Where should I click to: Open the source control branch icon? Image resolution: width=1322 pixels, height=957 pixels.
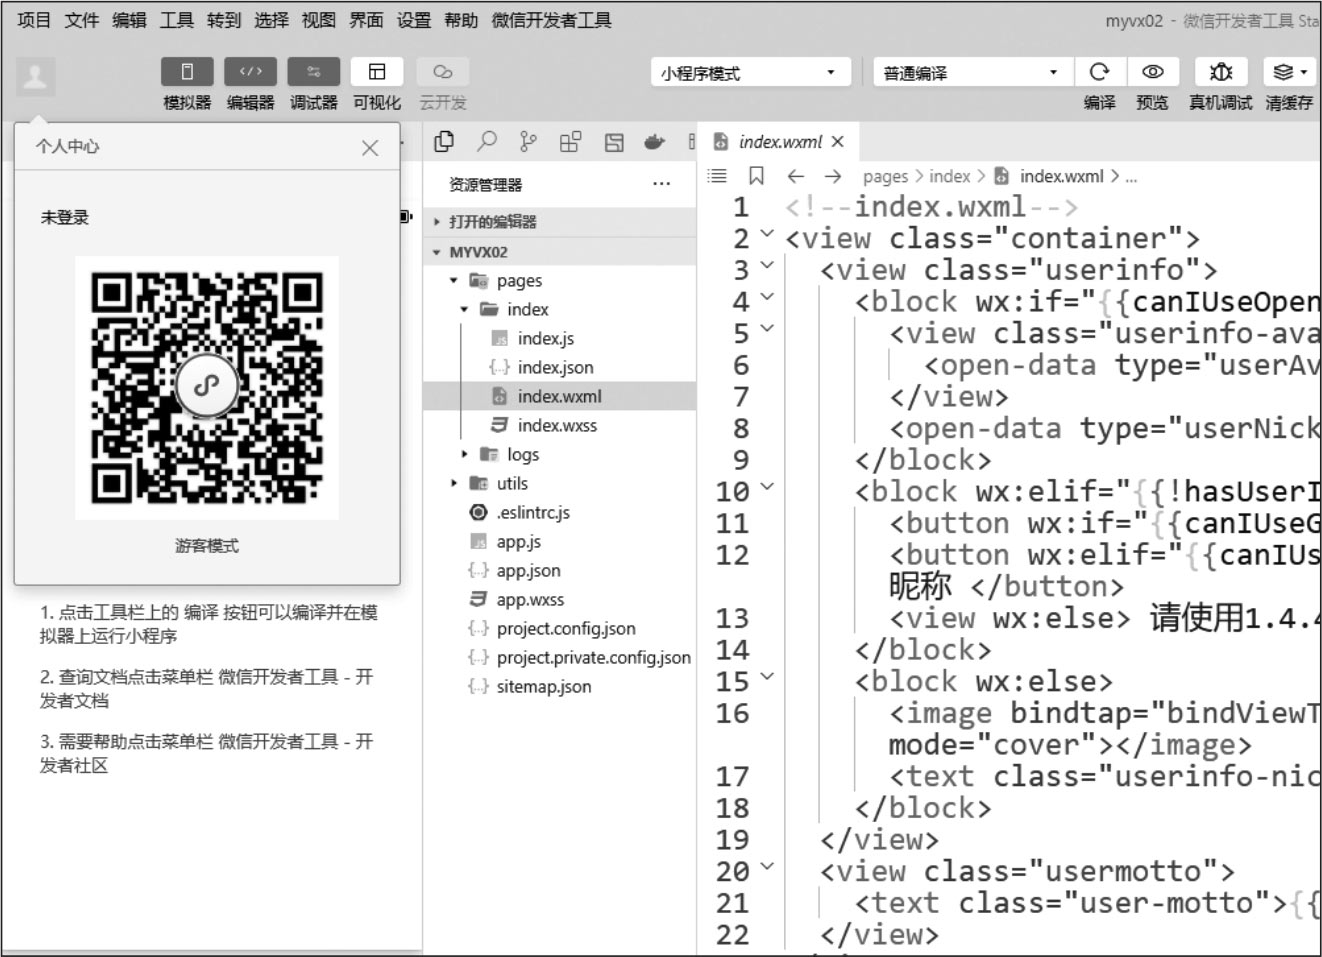point(528,142)
